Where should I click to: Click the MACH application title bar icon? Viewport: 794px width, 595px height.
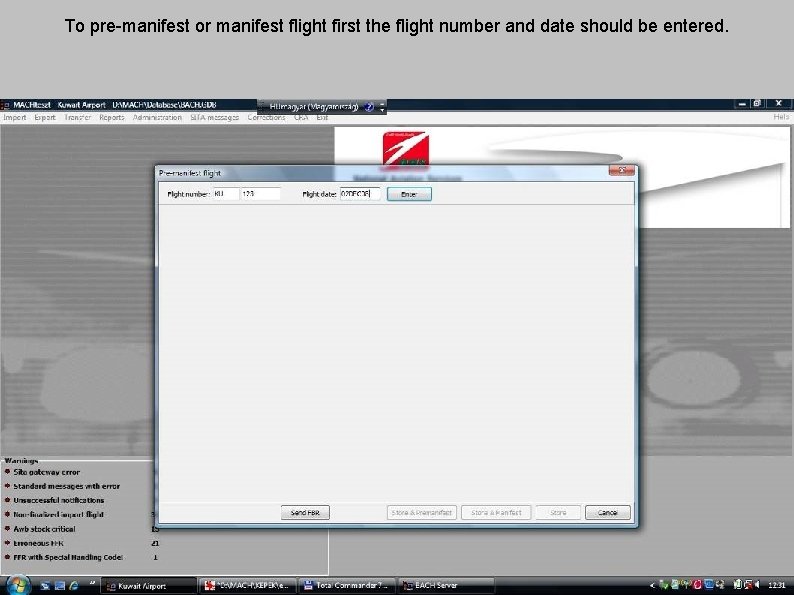coord(6,105)
